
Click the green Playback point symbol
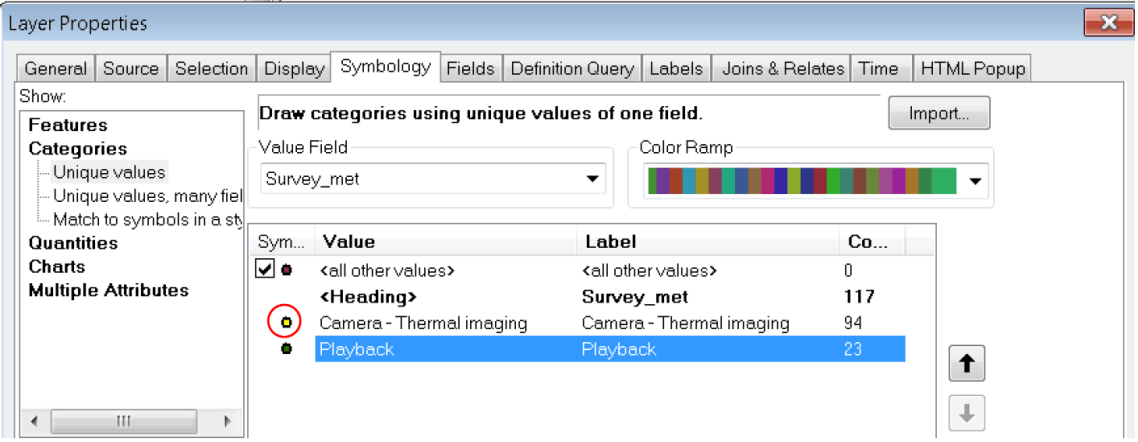click(x=286, y=349)
